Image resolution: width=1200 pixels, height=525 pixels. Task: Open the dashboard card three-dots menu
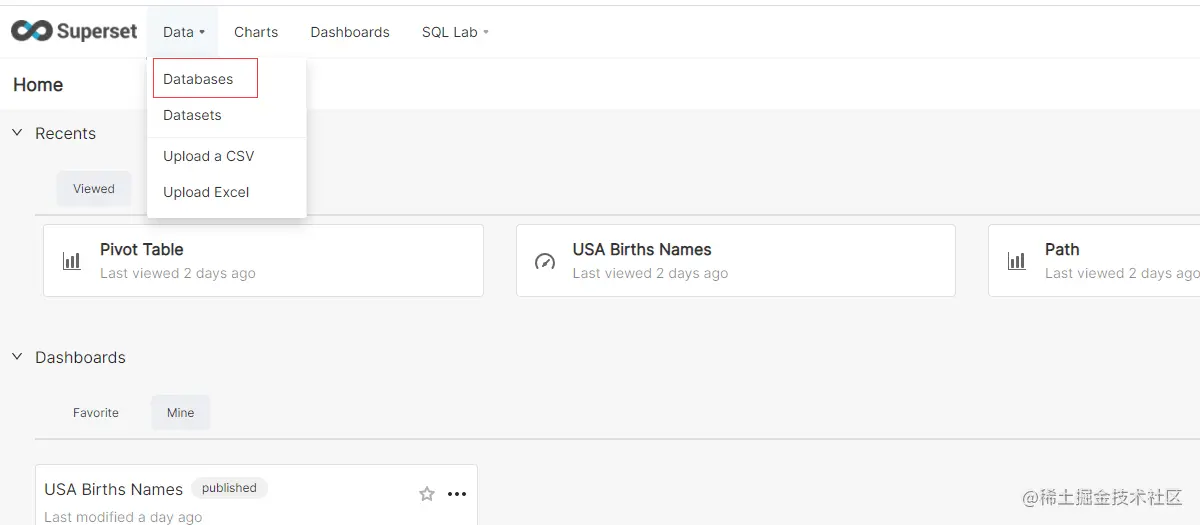tap(457, 494)
